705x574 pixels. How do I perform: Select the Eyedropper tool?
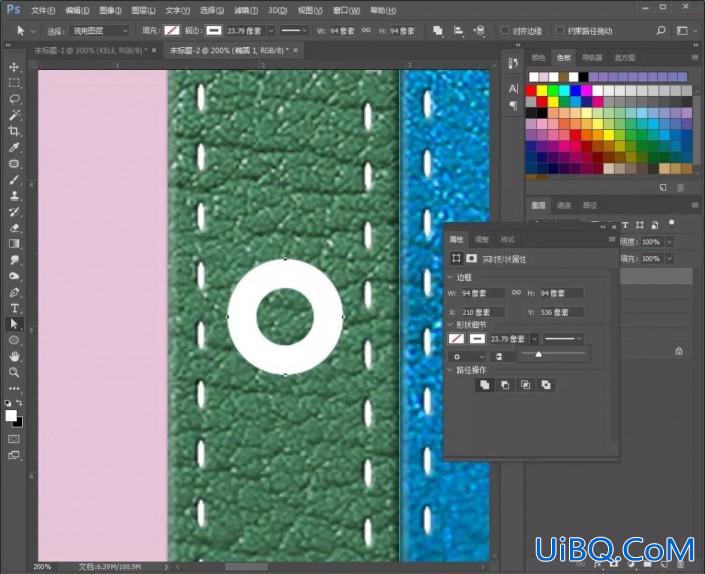pos(14,147)
